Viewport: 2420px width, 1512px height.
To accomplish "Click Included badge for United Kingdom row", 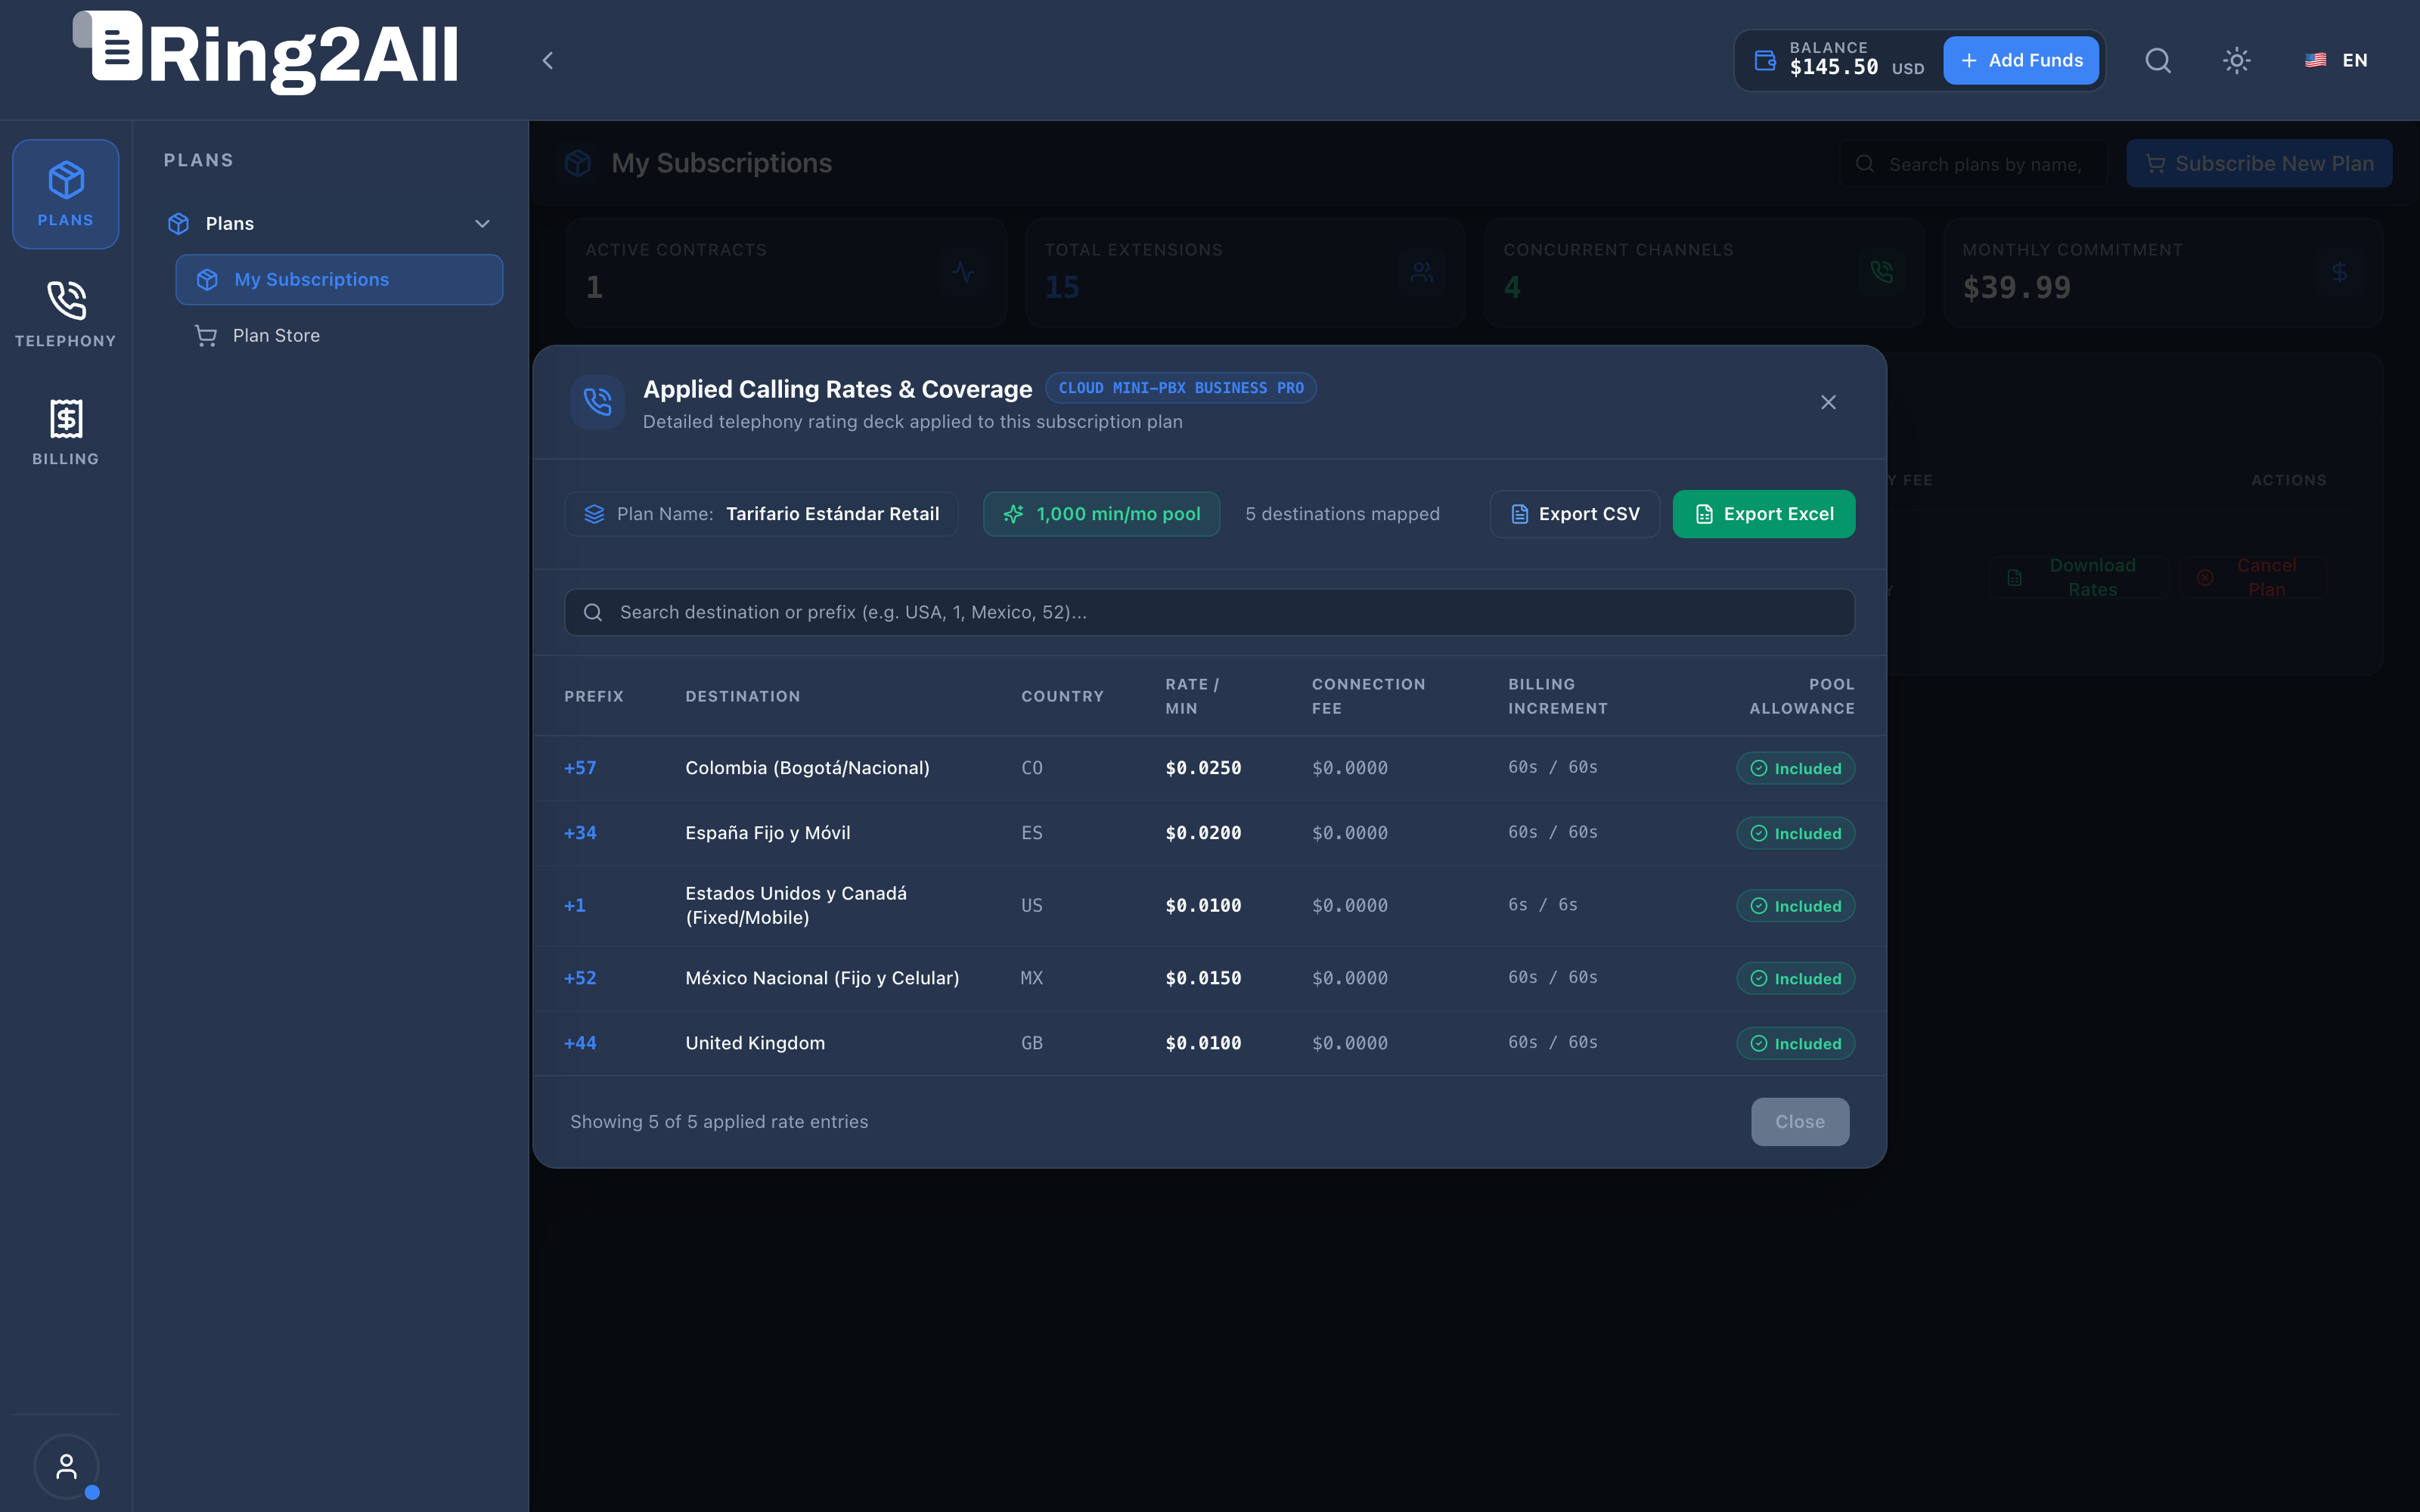I will tap(1796, 1043).
